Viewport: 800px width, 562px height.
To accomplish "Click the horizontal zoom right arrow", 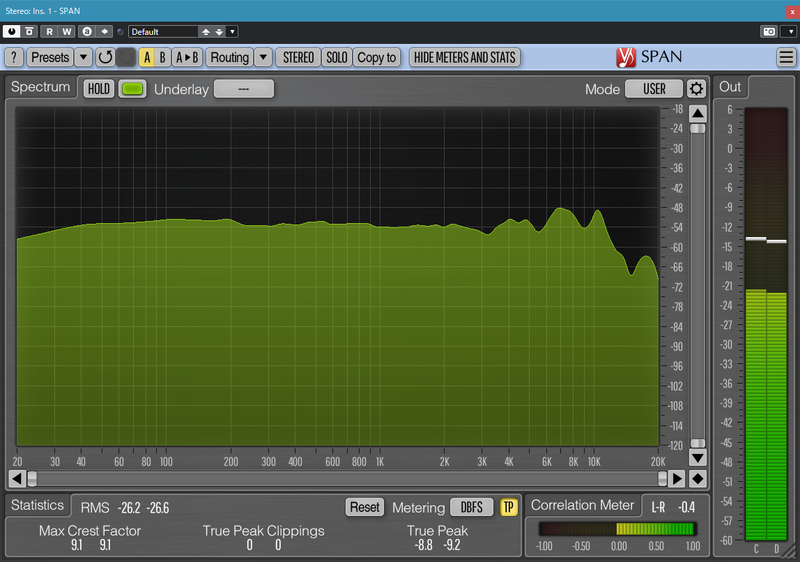I will tap(677, 478).
